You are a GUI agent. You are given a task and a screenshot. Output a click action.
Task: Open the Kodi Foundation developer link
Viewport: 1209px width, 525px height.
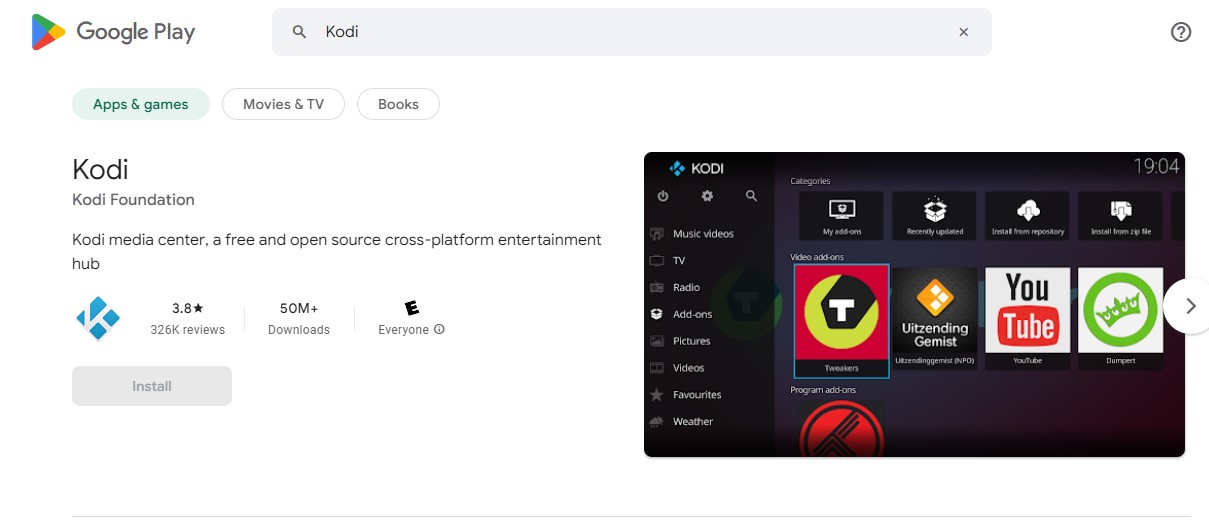133,199
